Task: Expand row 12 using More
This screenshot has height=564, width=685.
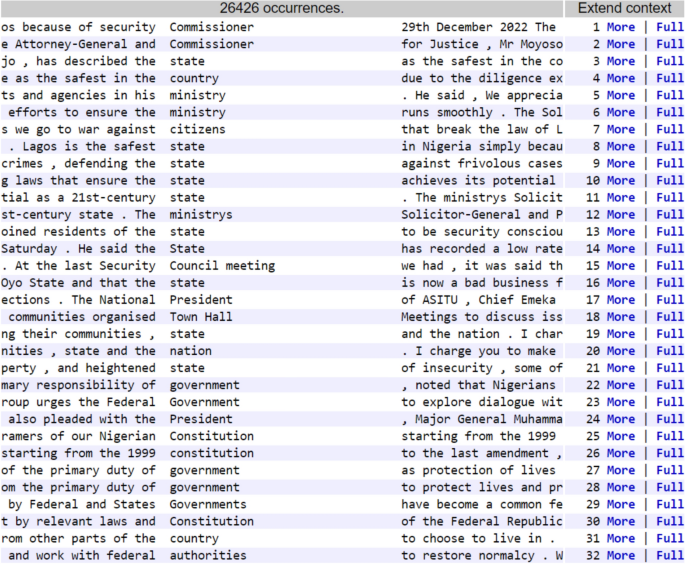Action: tap(620, 215)
